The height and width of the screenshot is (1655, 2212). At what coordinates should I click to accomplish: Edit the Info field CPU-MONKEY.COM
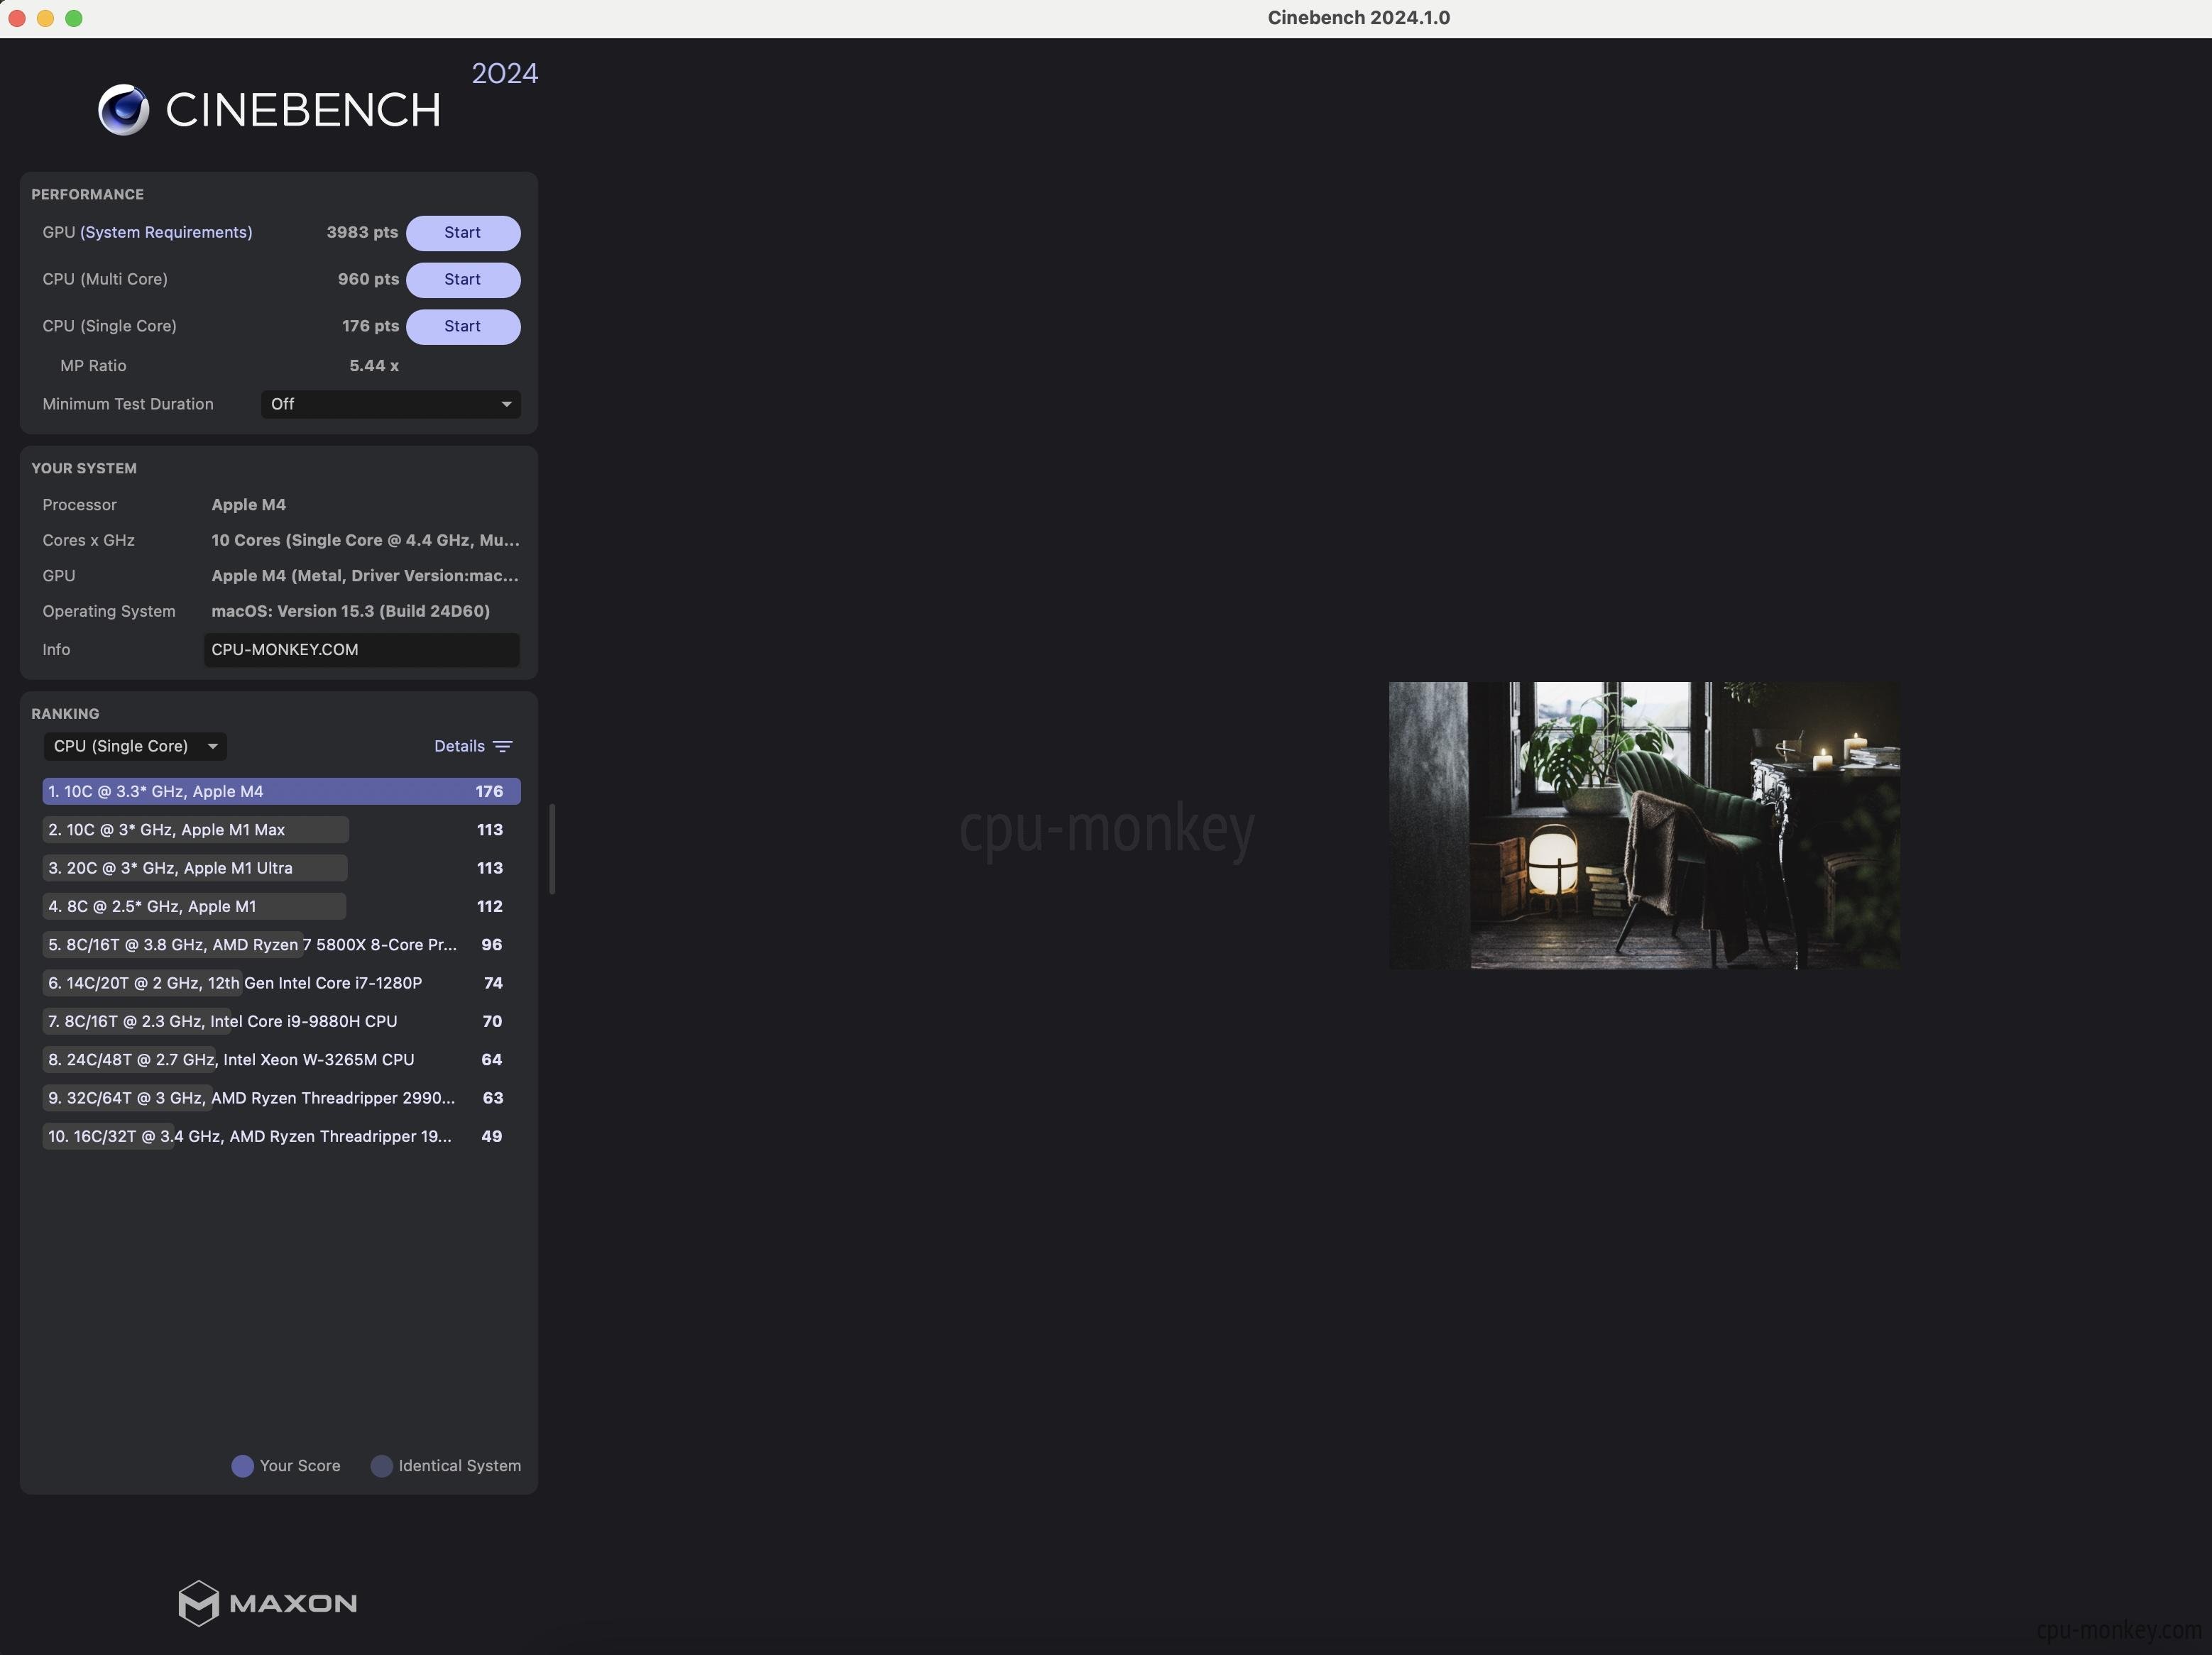point(361,650)
